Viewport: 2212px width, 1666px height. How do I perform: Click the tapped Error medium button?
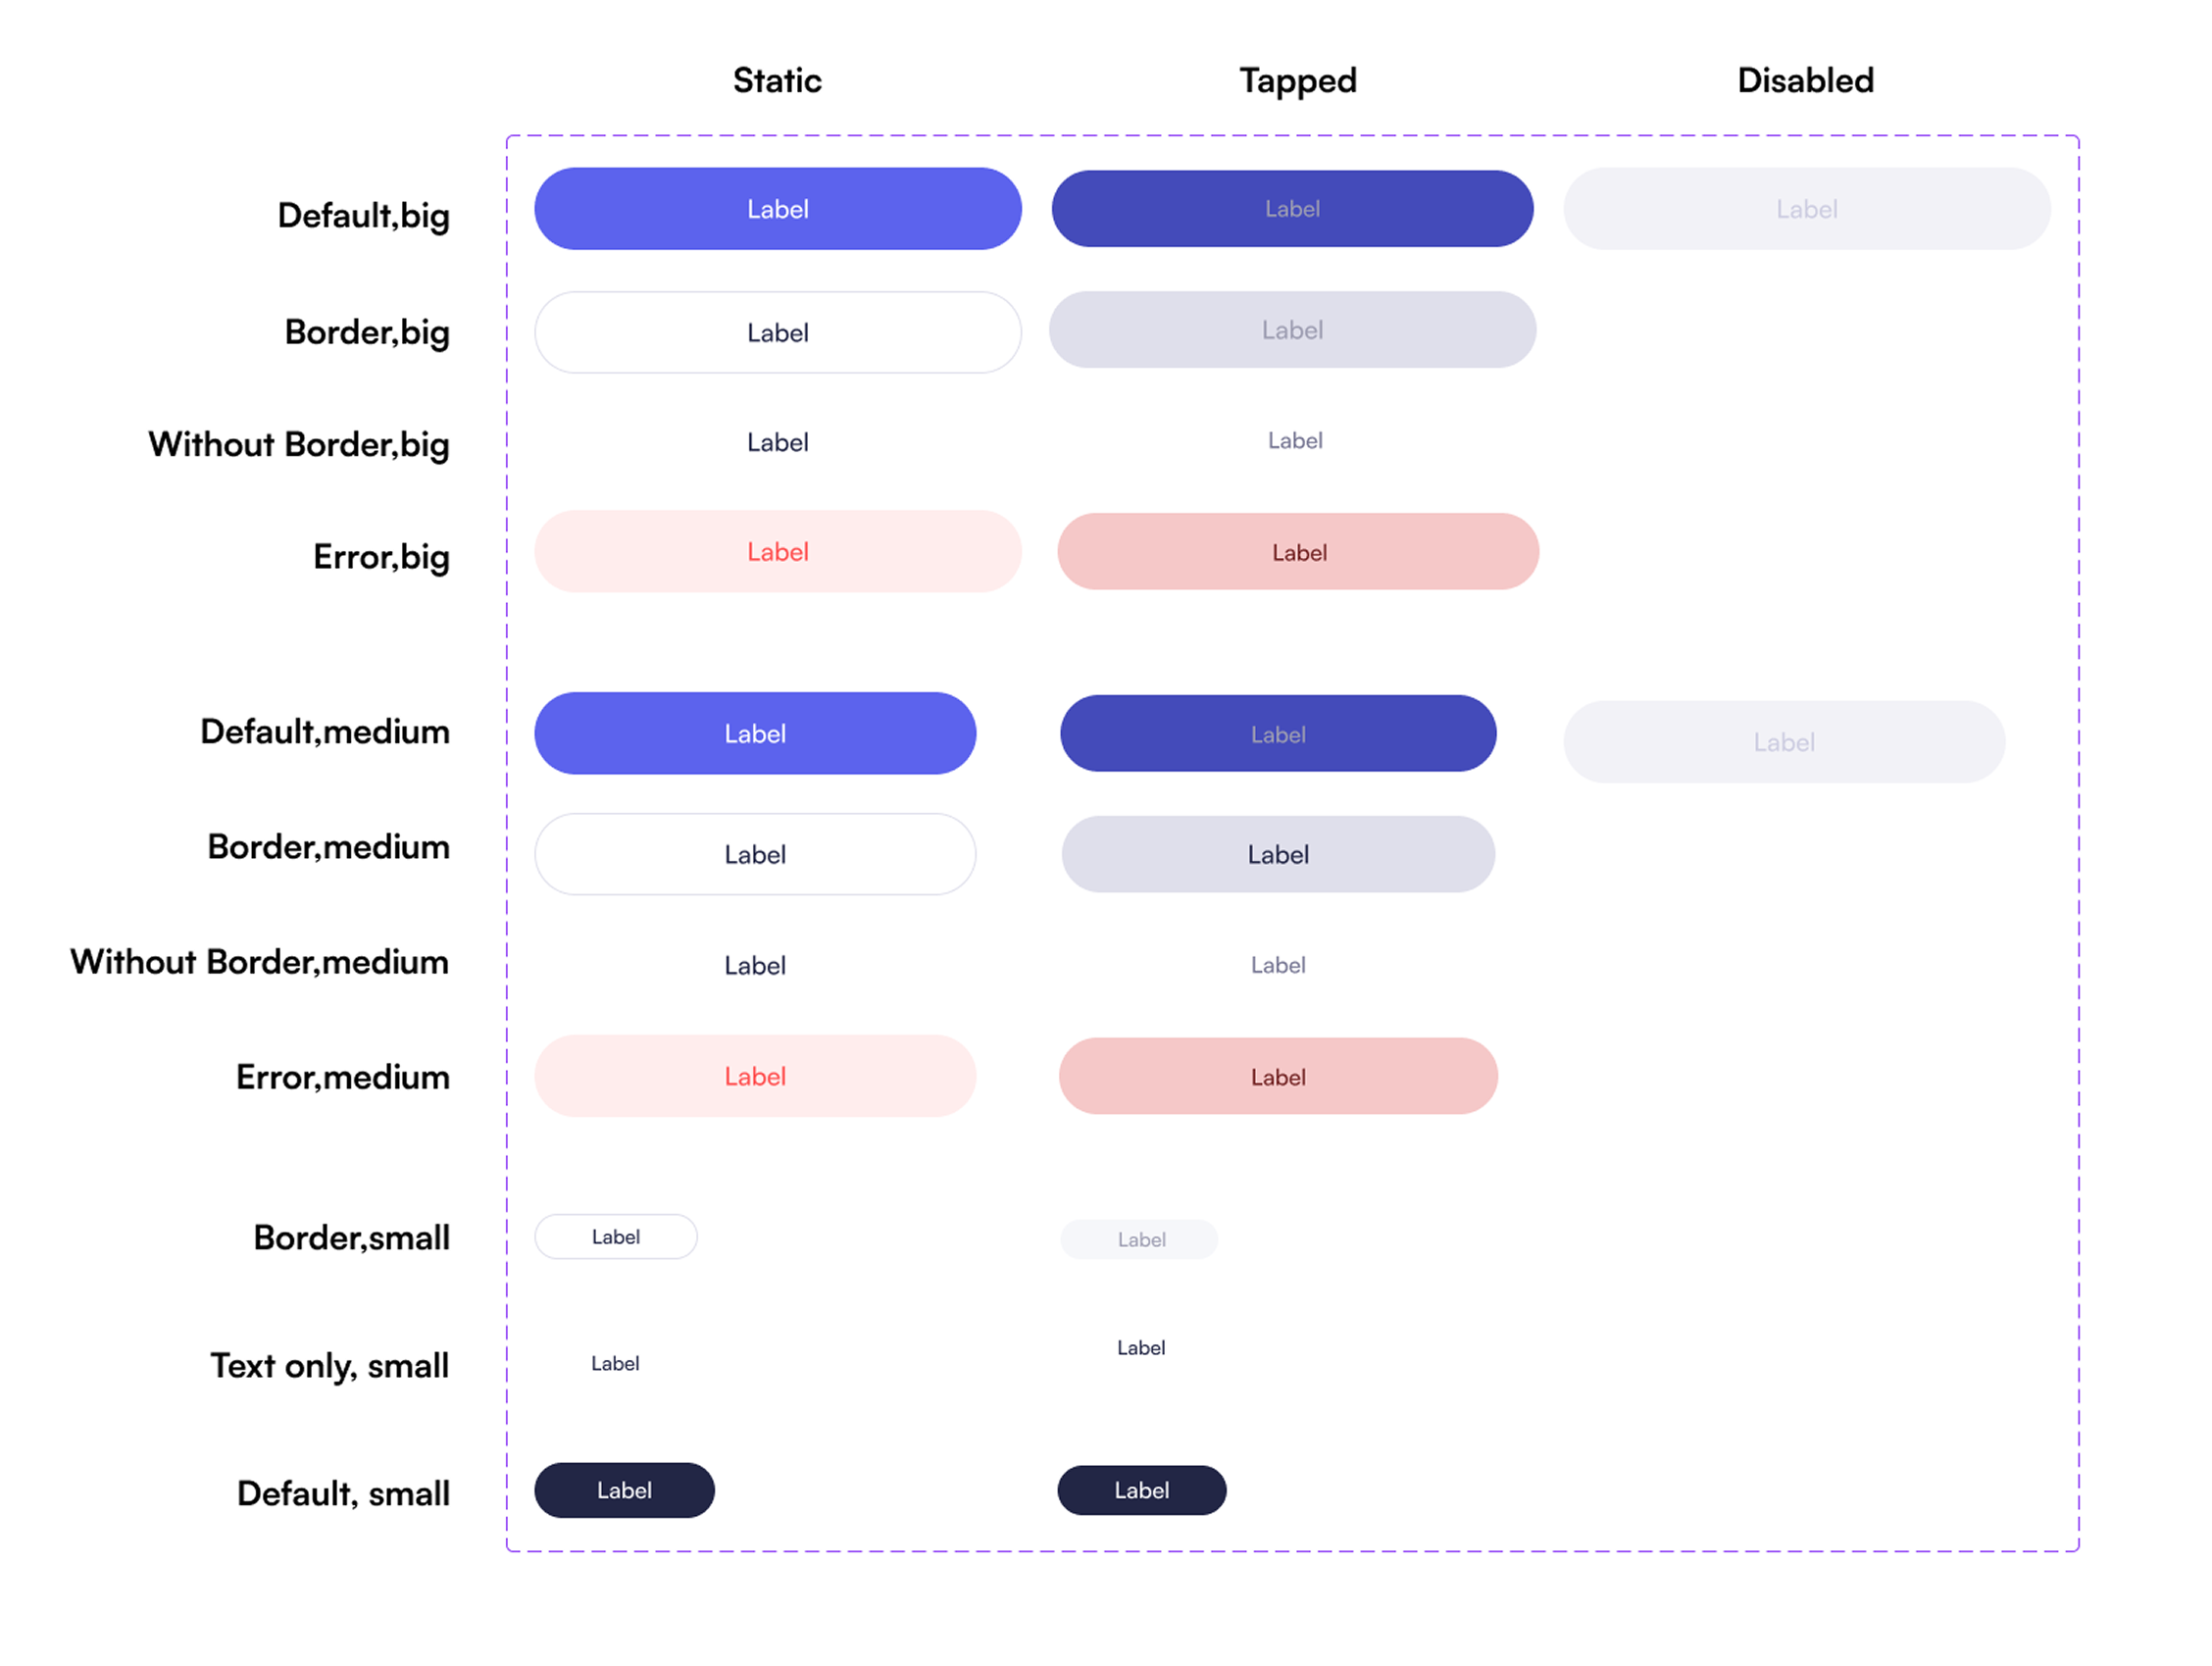coord(1278,1077)
